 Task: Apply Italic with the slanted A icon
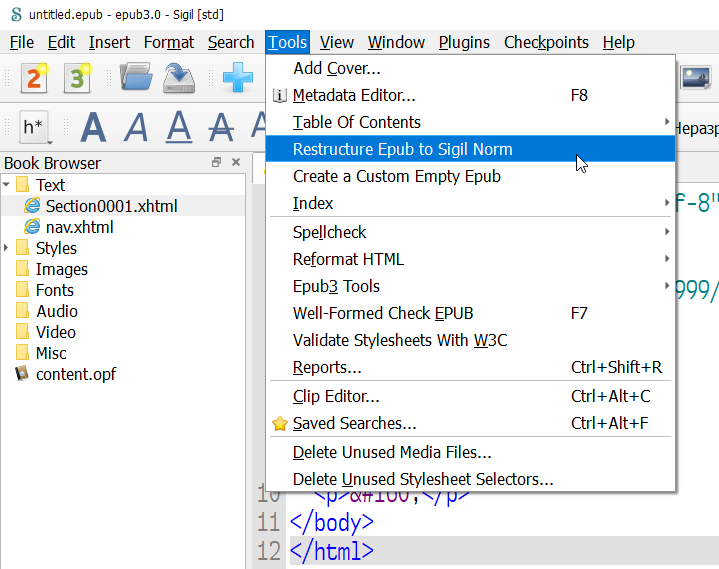(136, 127)
